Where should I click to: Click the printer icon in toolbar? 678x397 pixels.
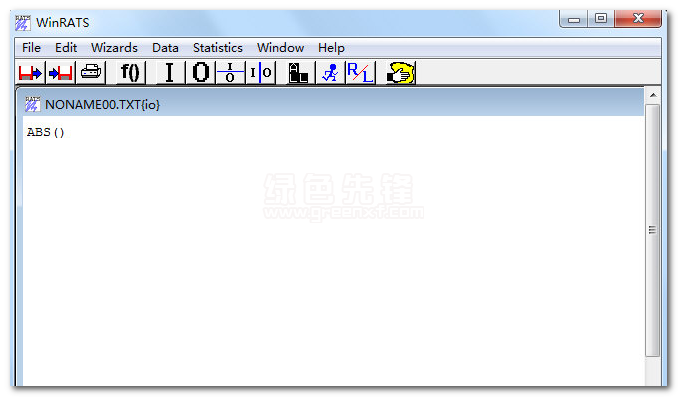pyautogui.click(x=91, y=72)
